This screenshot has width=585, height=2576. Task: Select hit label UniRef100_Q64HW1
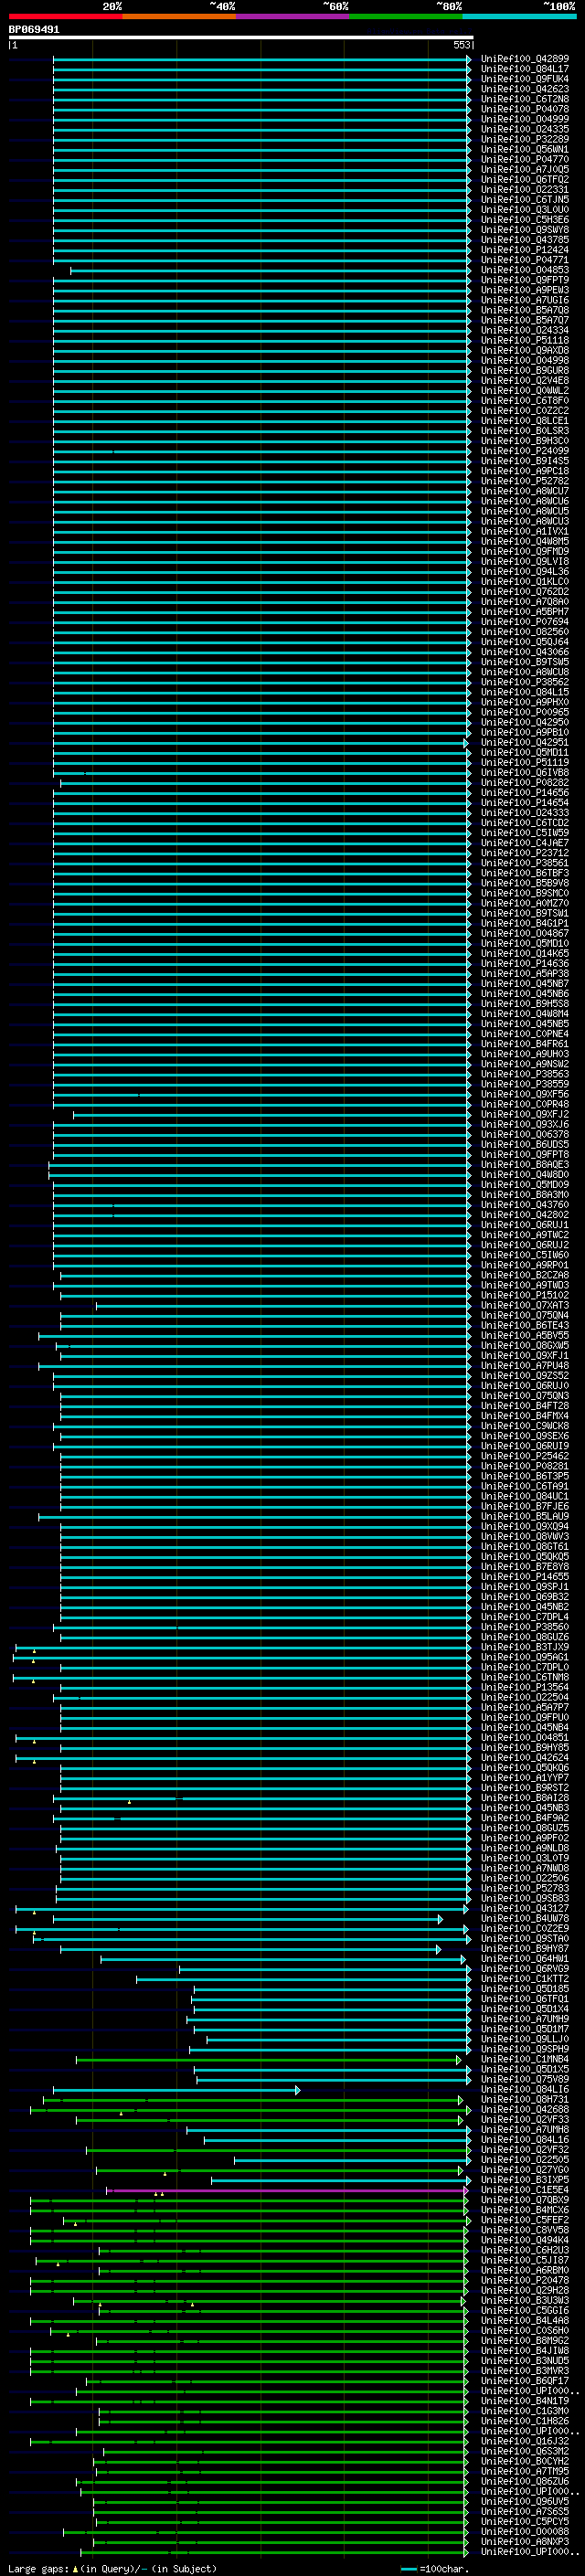[525, 1959]
